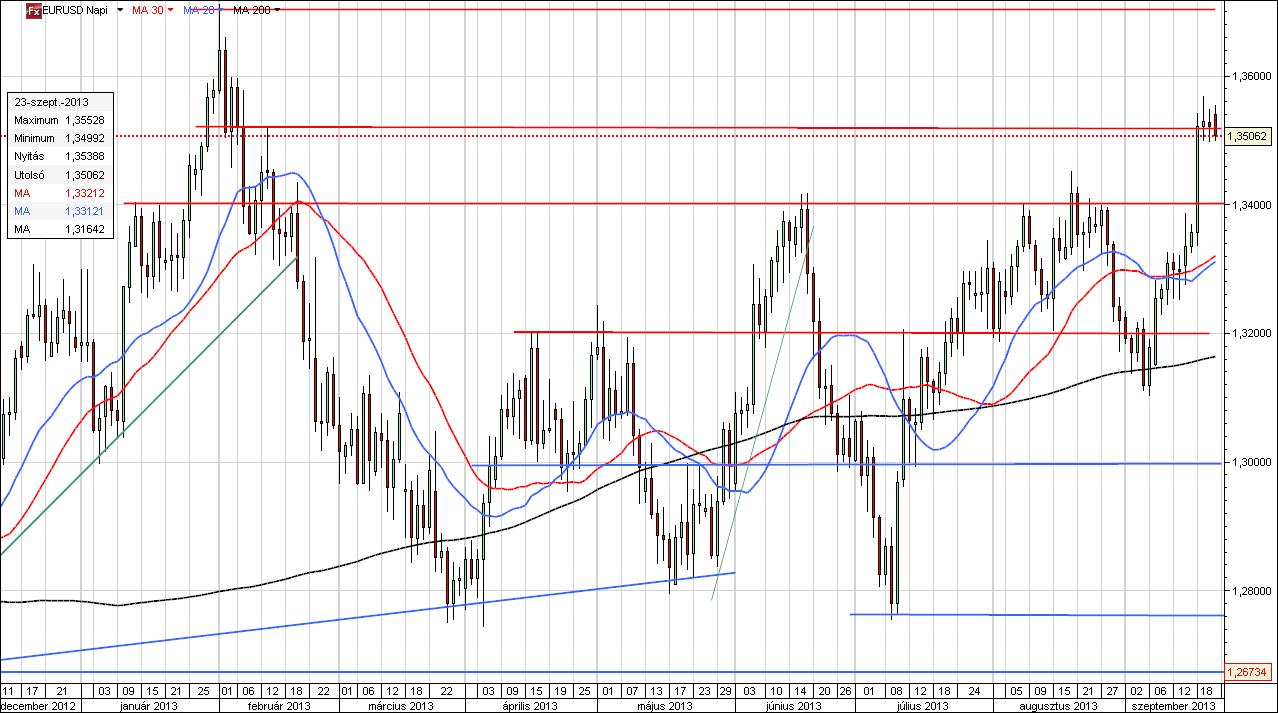Click the 1,32000 price axis label
Image resolution: width=1278 pixels, height=713 pixels.
pyautogui.click(x=1252, y=333)
